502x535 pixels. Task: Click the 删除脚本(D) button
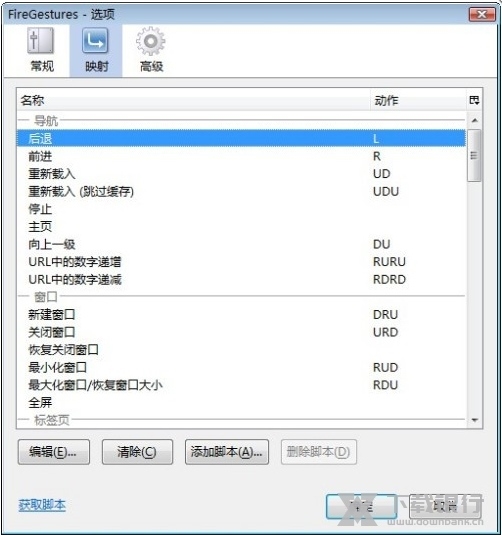tap(319, 452)
